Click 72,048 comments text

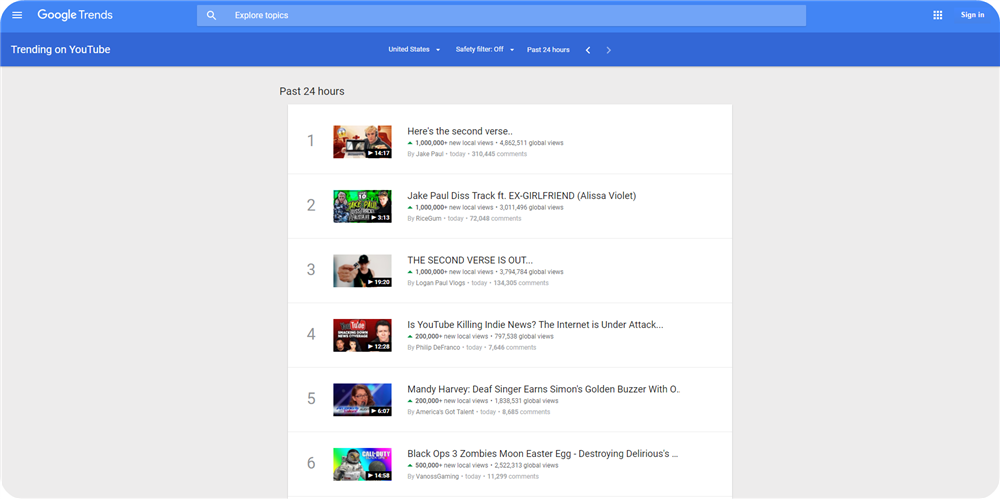[x=496, y=218]
